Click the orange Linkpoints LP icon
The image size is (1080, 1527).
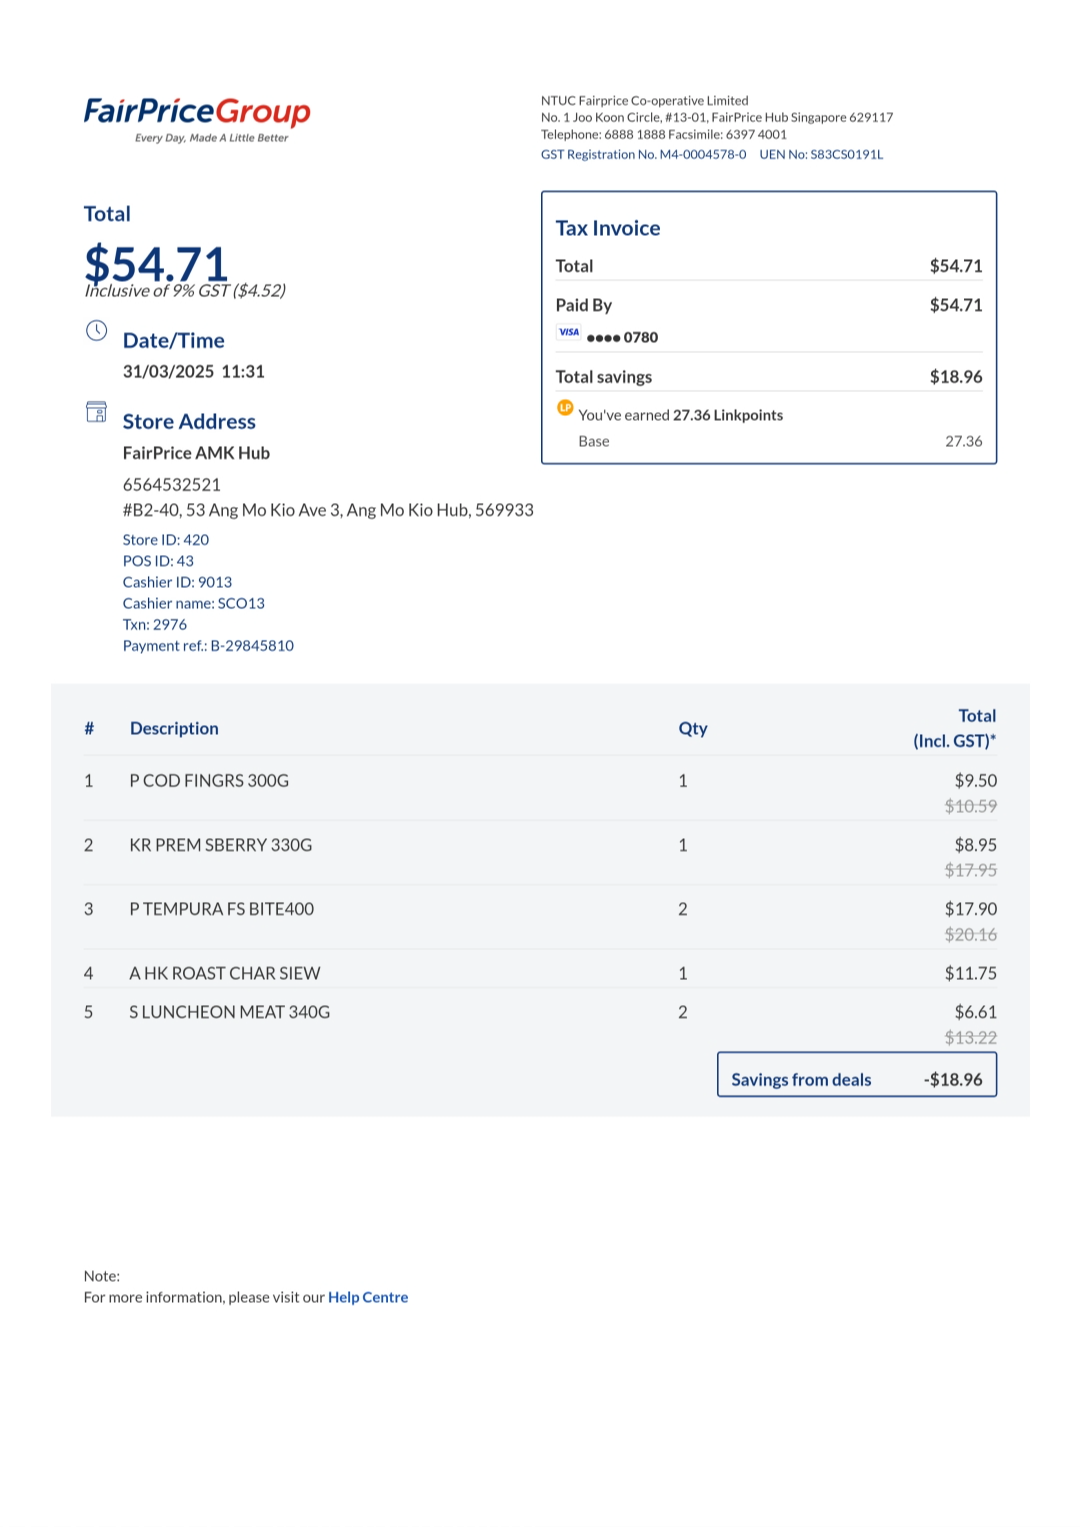[x=565, y=408]
